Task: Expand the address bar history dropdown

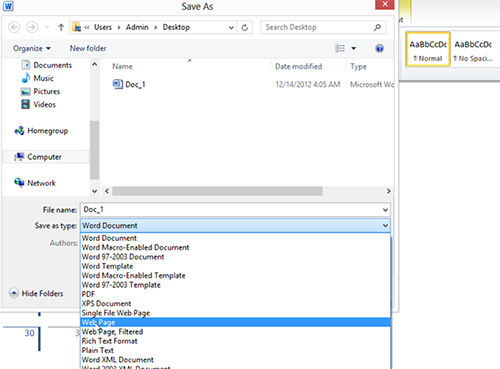Action: [231, 27]
